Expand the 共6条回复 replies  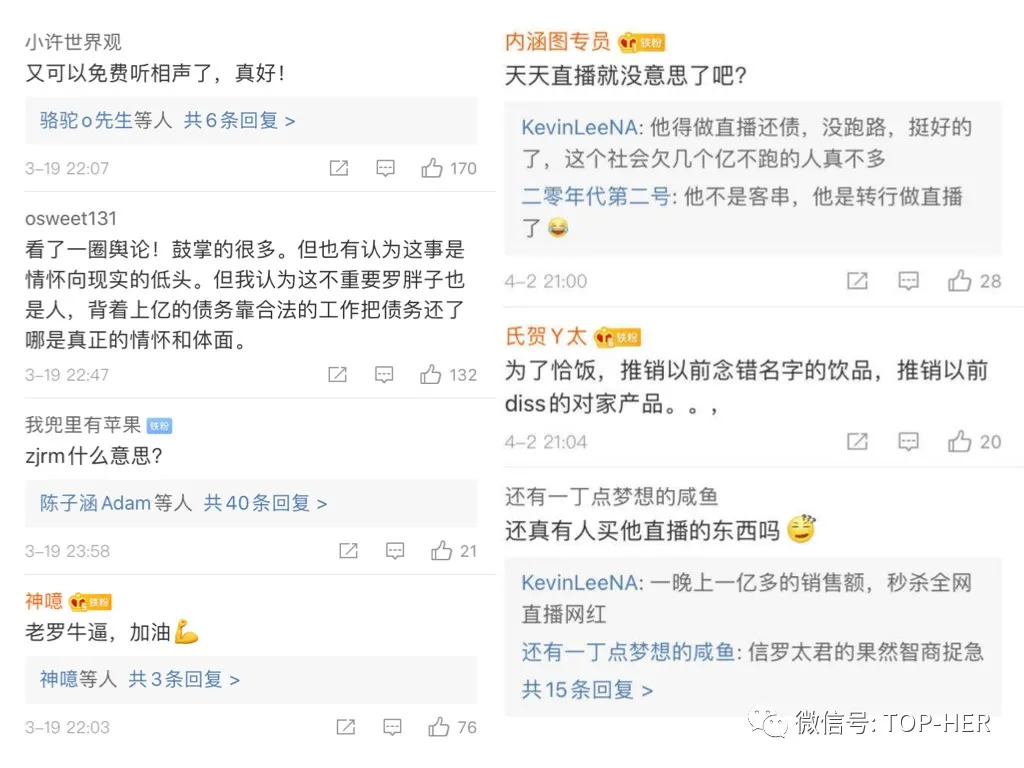(240, 120)
